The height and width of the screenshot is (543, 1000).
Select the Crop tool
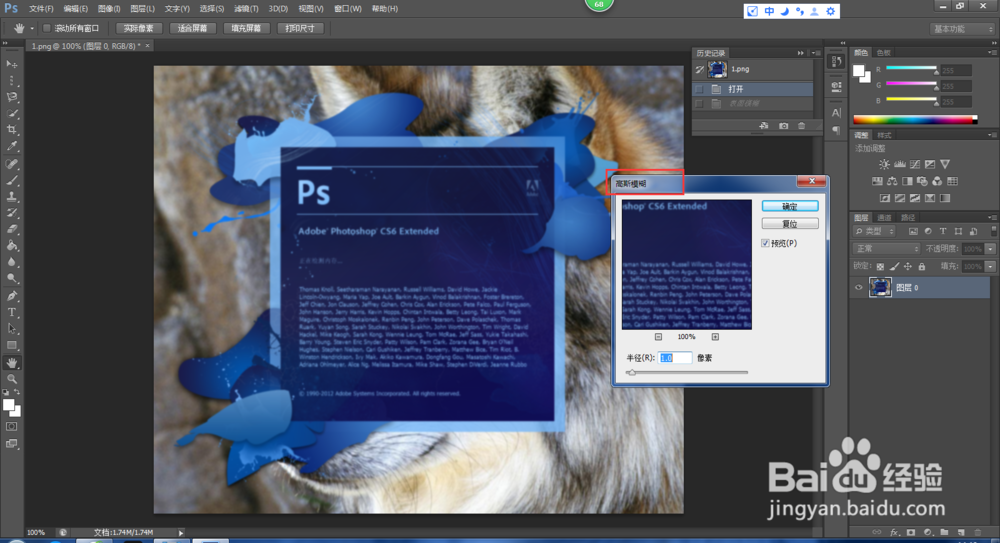point(12,130)
